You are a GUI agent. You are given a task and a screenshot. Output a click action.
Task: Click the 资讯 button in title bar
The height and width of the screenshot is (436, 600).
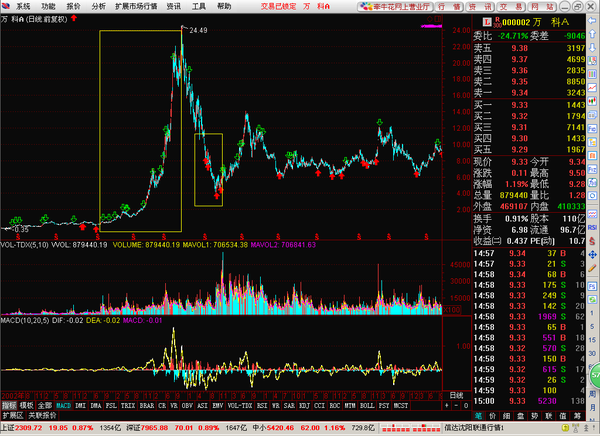coord(480,7)
